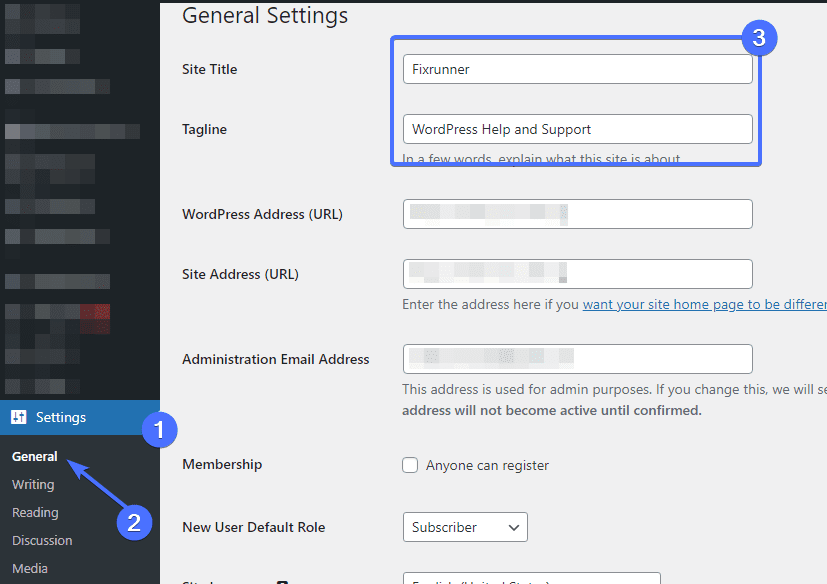
Task: Click the 'Anyone can register' label text
Action: click(487, 465)
